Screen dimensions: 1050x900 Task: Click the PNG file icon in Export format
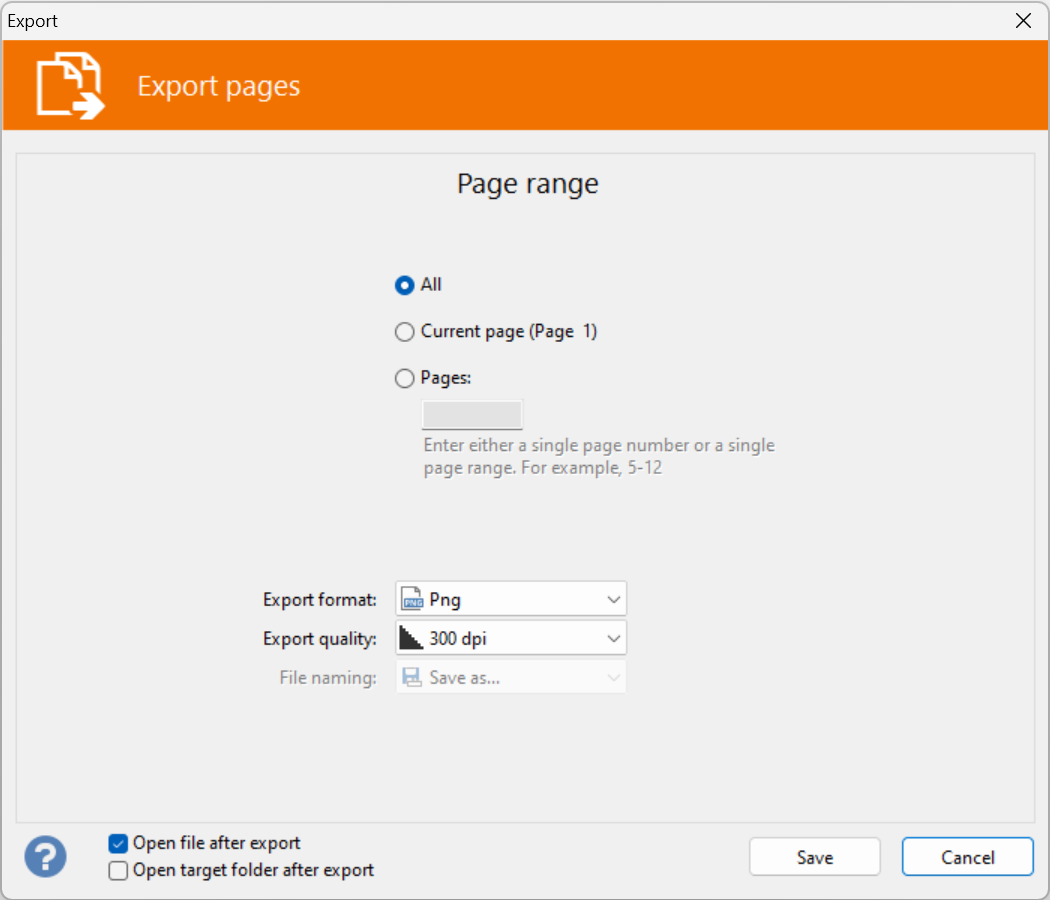pos(411,600)
